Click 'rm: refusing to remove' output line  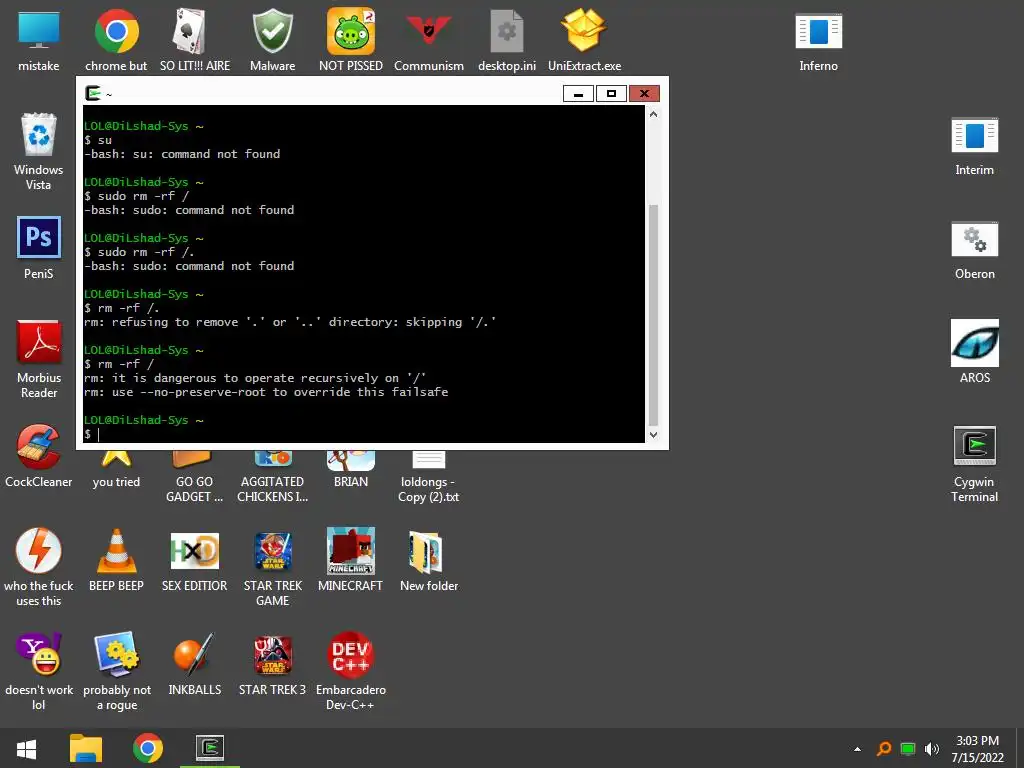tap(290, 322)
